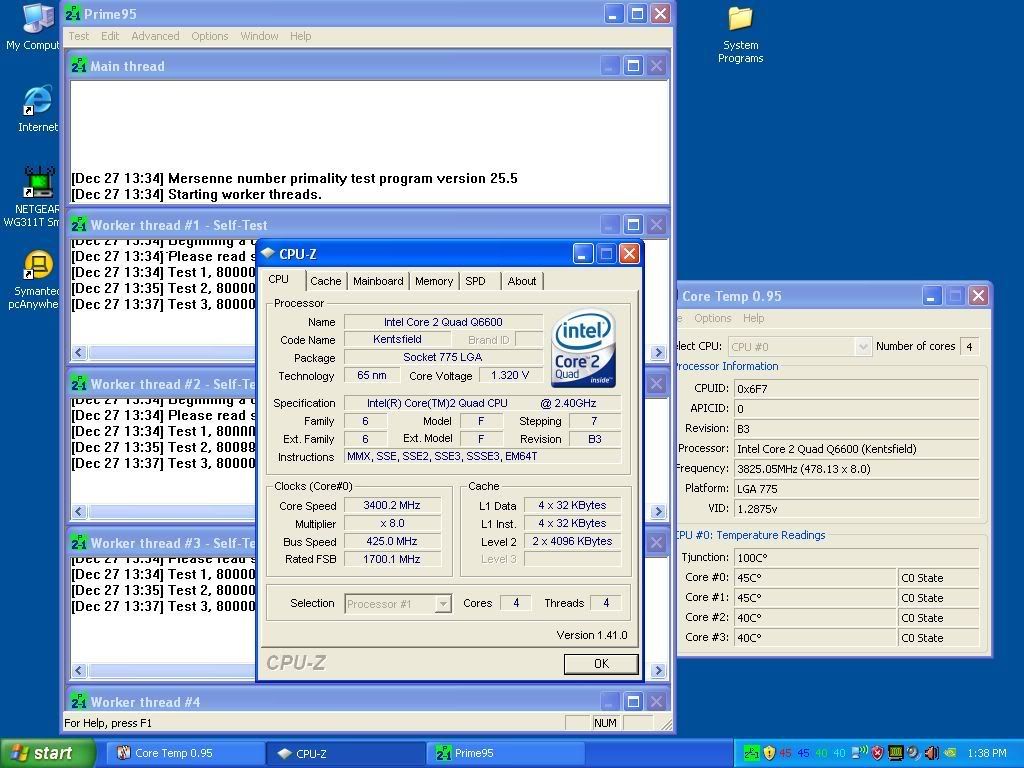
Task: Open the Advanced menu in Prime95
Action: tap(155, 36)
